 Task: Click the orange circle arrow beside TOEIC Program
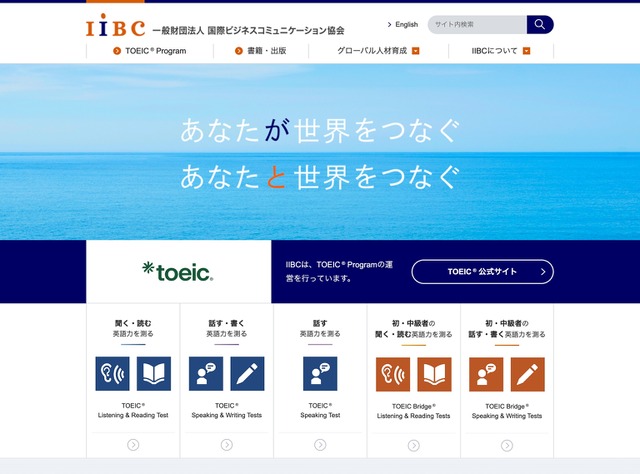pyautogui.click(x=117, y=51)
